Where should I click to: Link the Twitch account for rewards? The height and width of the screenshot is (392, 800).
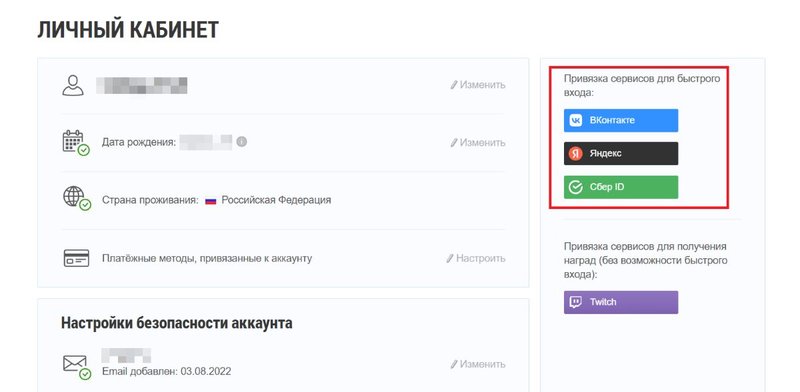click(x=621, y=302)
